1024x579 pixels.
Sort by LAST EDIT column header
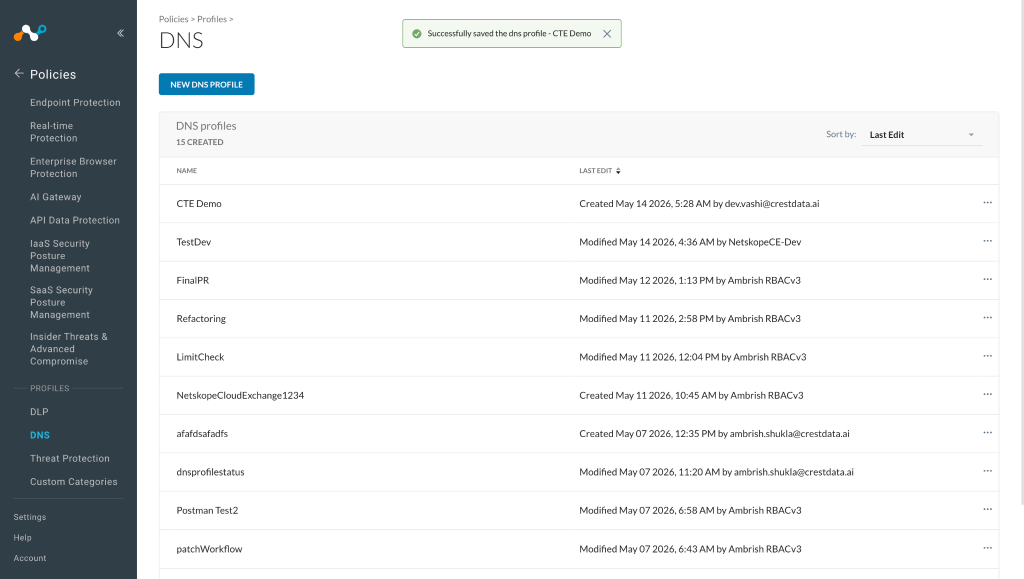(x=596, y=171)
